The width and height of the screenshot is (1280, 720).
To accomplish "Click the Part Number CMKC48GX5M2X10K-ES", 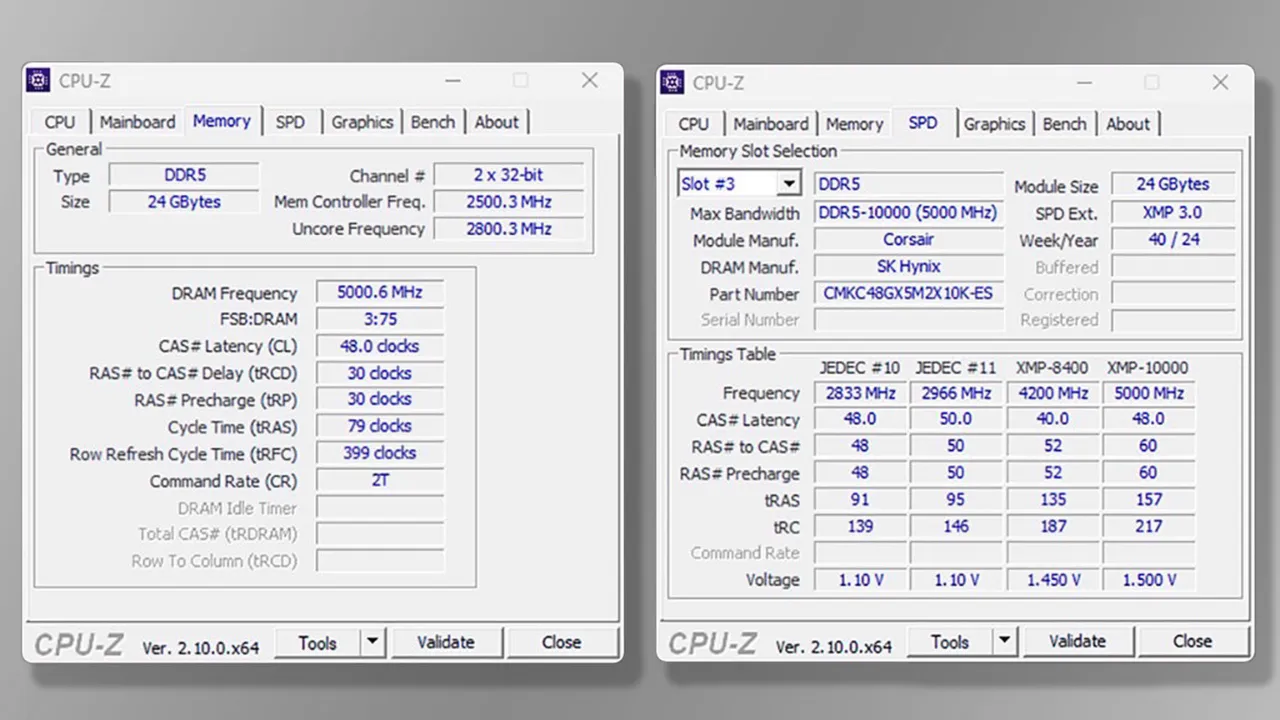I will (x=909, y=293).
